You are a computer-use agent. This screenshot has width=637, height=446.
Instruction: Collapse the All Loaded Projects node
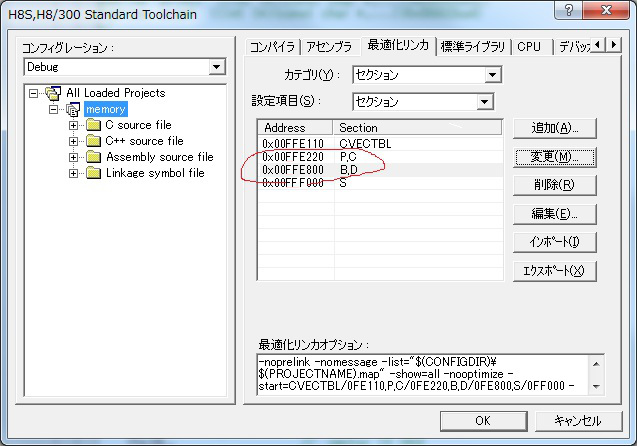point(33,93)
